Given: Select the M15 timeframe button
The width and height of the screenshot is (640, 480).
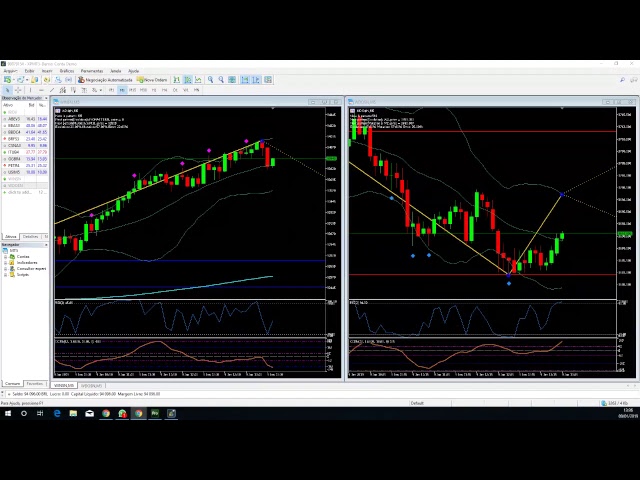Looking at the screenshot, I should (x=132, y=90).
